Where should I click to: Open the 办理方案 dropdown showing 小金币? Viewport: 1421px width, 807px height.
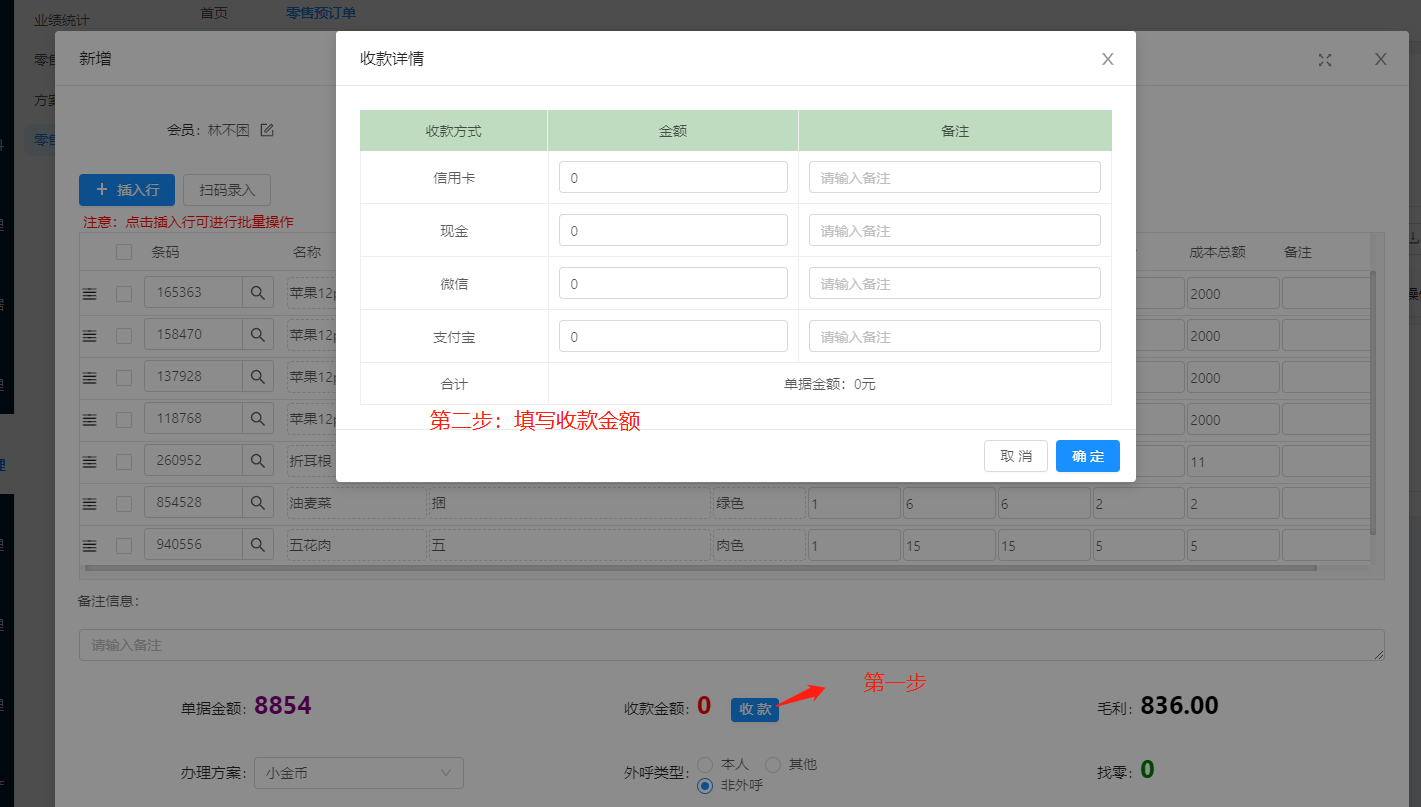(359, 773)
